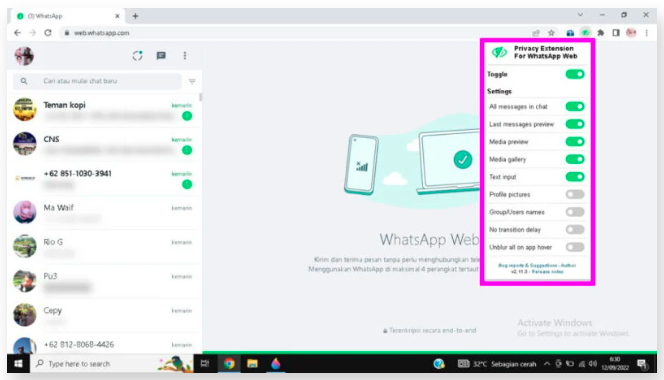Open WhatsApp three-dot menu in sidebar header

[185, 55]
